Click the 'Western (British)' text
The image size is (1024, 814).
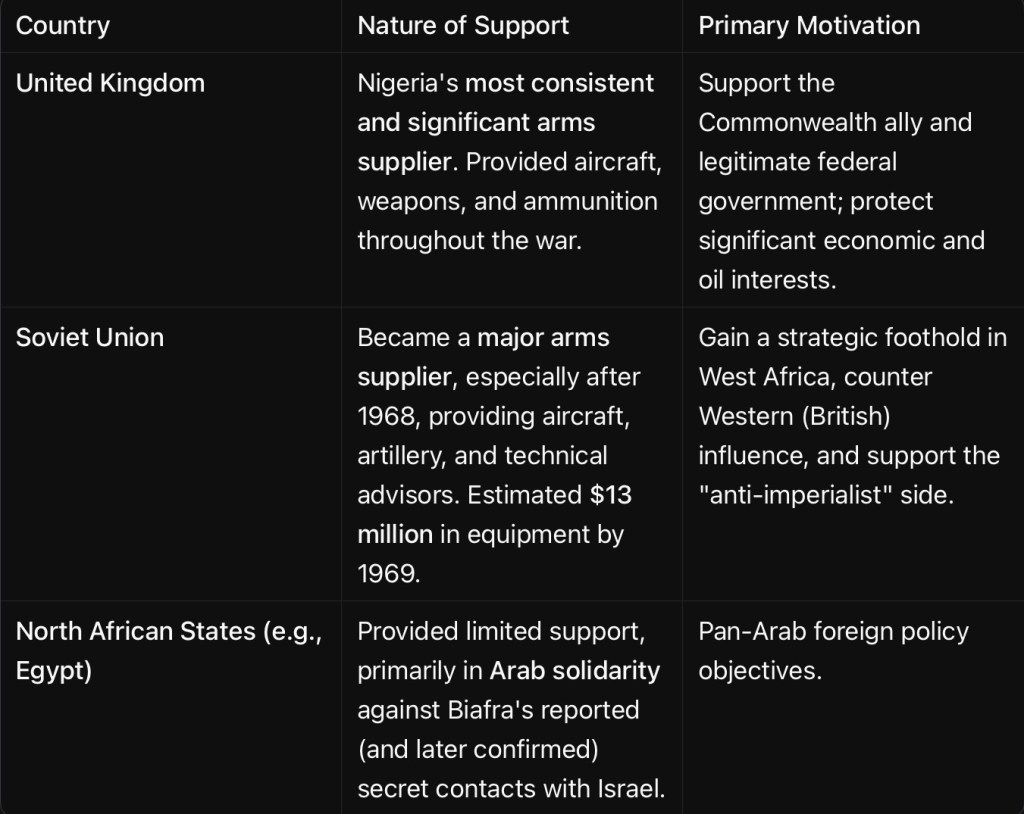(x=794, y=416)
